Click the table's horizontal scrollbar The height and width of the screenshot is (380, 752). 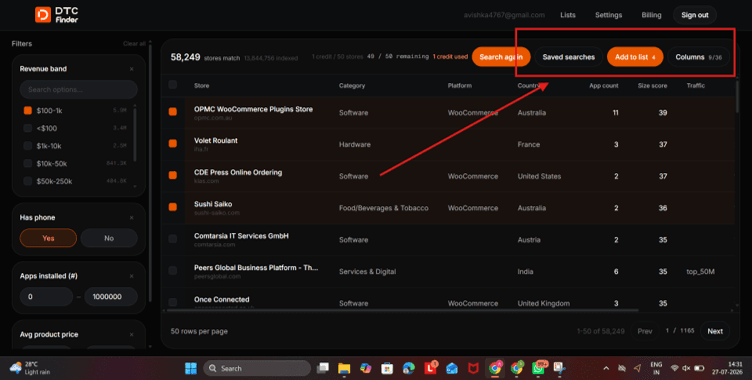403,310
